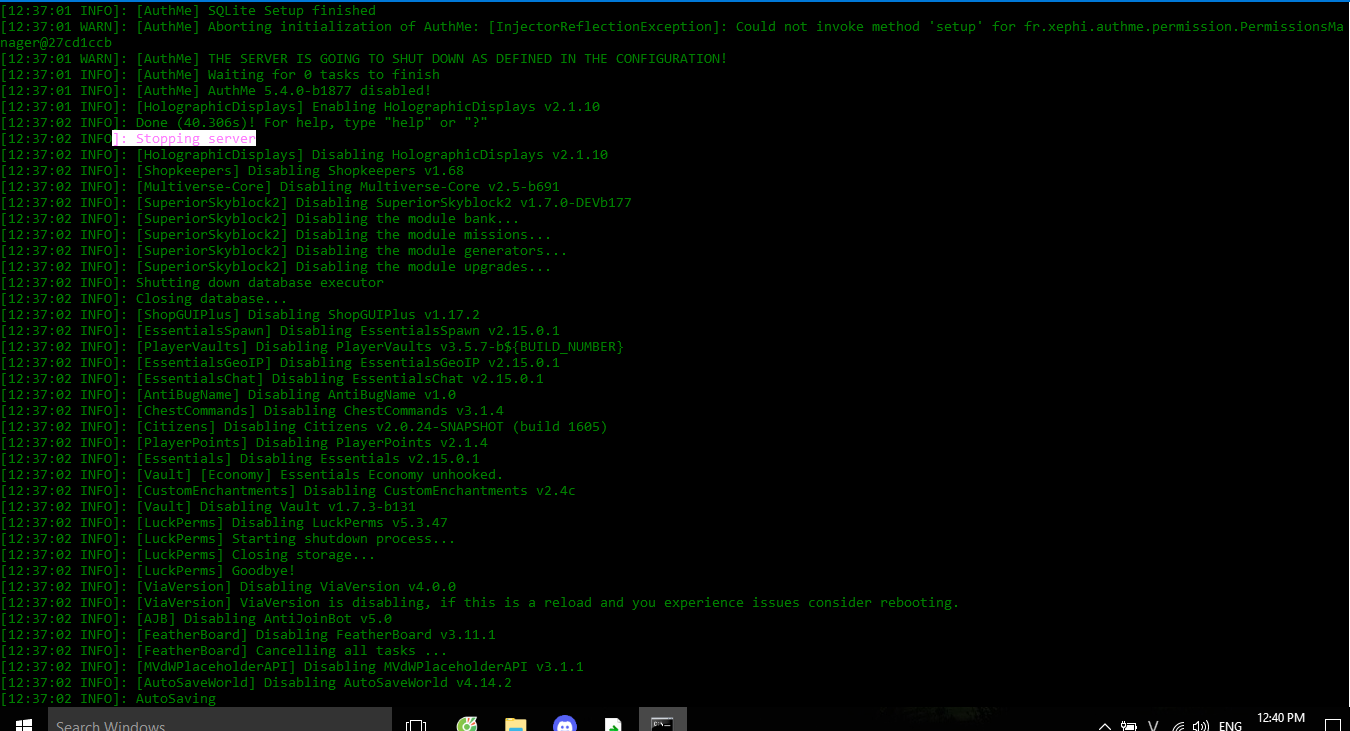Open the green circular app on taskbar
This screenshot has width=1350, height=731.
tap(466, 724)
